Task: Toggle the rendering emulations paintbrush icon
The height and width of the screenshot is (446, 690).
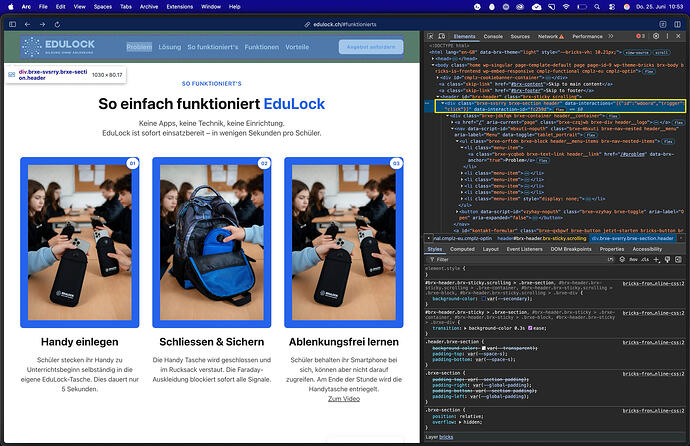Action: [668, 260]
